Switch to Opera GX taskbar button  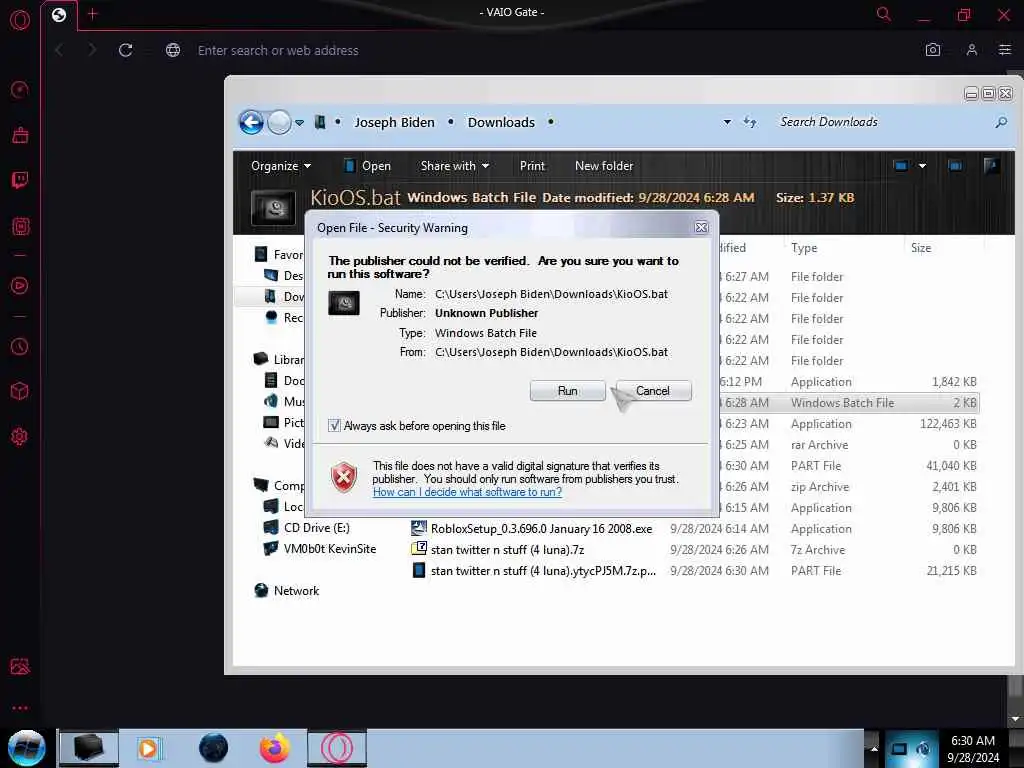click(x=337, y=748)
